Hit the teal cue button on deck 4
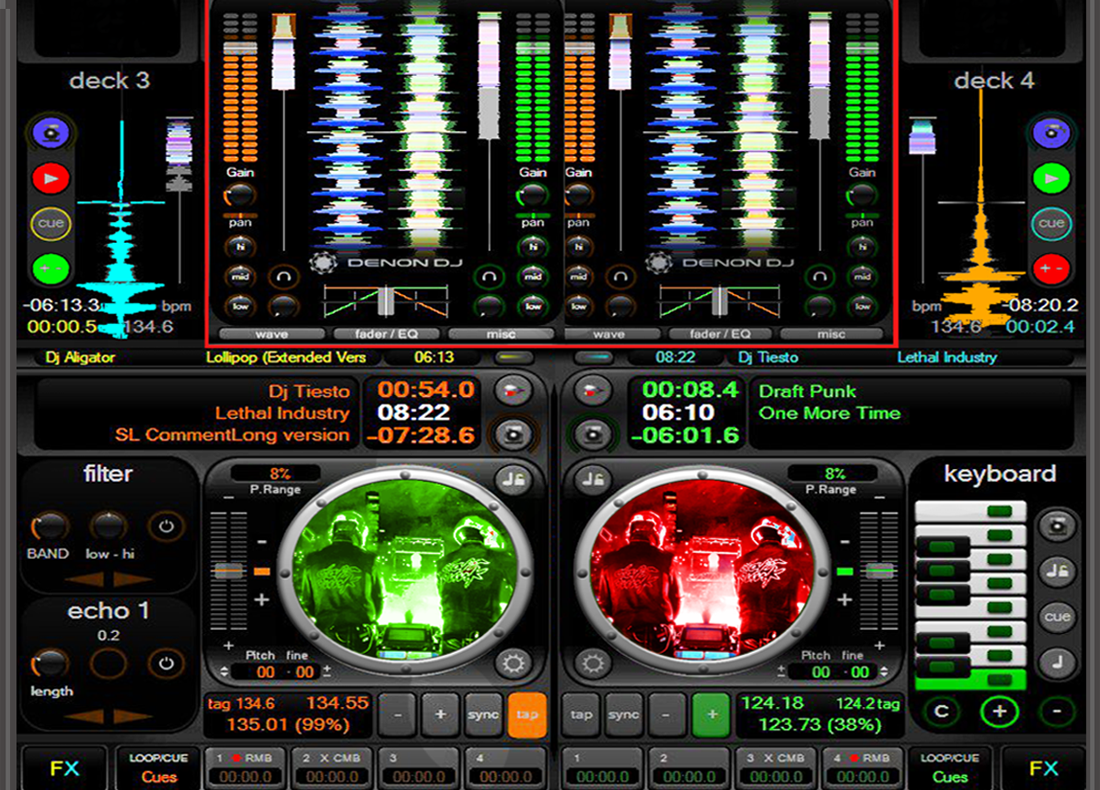Viewport: 1100px width, 790px height. click(x=1051, y=224)
